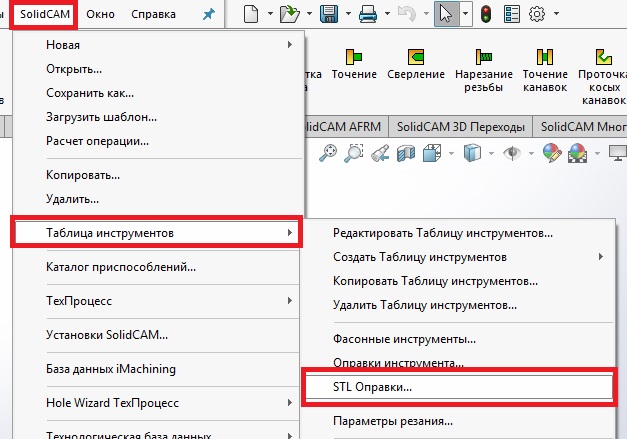This screenshot has height=439, width=627.
Task: Choose Сохранить как... menu item
Action: [157, 93]
